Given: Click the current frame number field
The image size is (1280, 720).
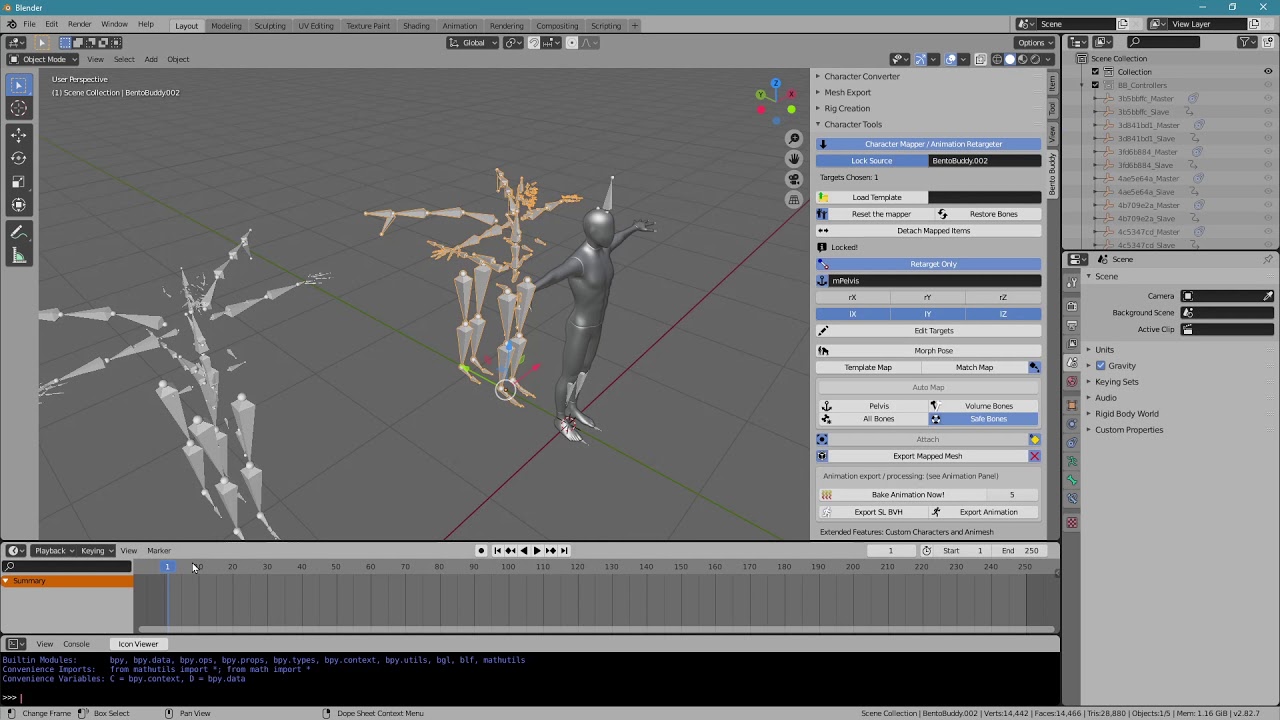Looking at the screenshot, I should [890, 551].
